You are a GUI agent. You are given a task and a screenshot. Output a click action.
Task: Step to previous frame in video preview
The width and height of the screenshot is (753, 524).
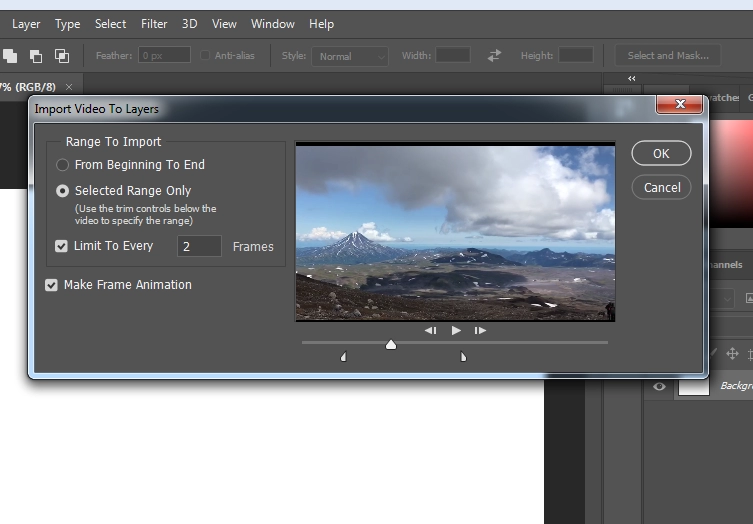point(431,330)
